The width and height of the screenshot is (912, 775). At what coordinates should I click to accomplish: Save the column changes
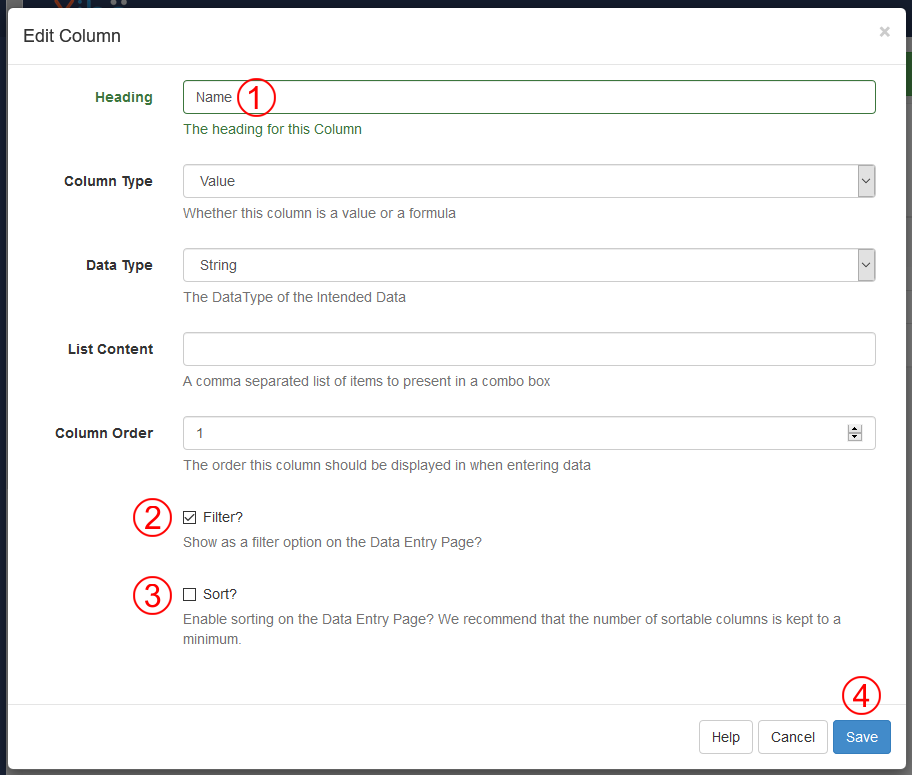pyautogui.click(x=861, y=737)
